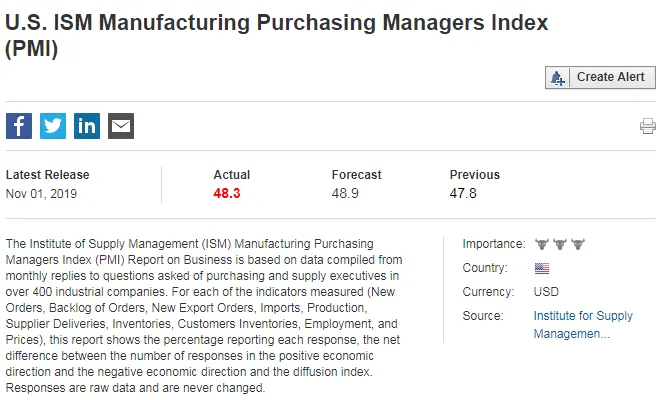This screenshot has height=400, width=665.
Task: Click the Latest Release label
Action: point(48,175)
